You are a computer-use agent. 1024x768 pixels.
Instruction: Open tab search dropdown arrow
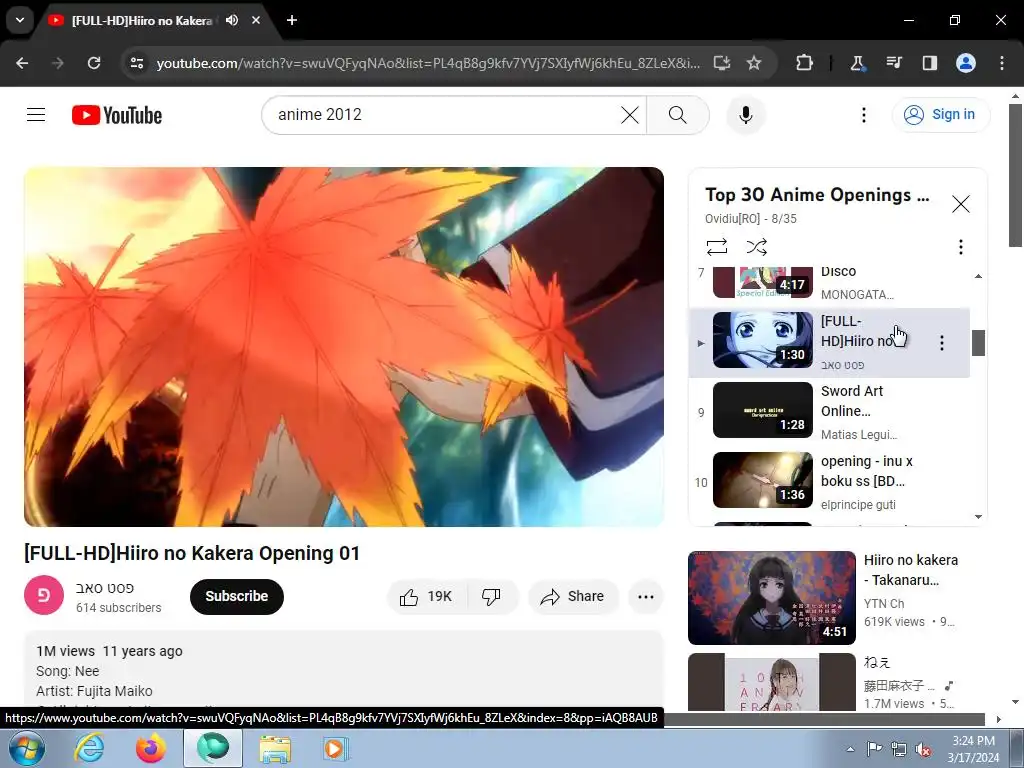click(x=20, y=20)
